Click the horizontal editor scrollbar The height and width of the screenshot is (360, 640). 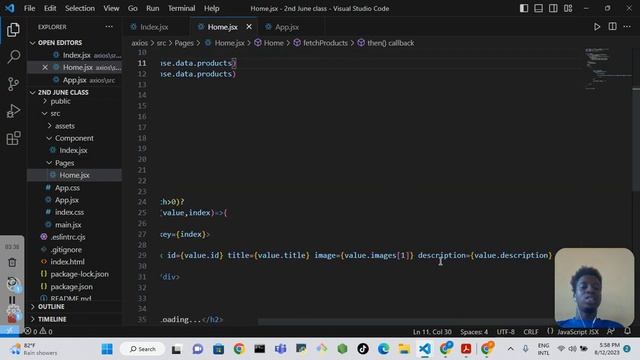(406, 322)
